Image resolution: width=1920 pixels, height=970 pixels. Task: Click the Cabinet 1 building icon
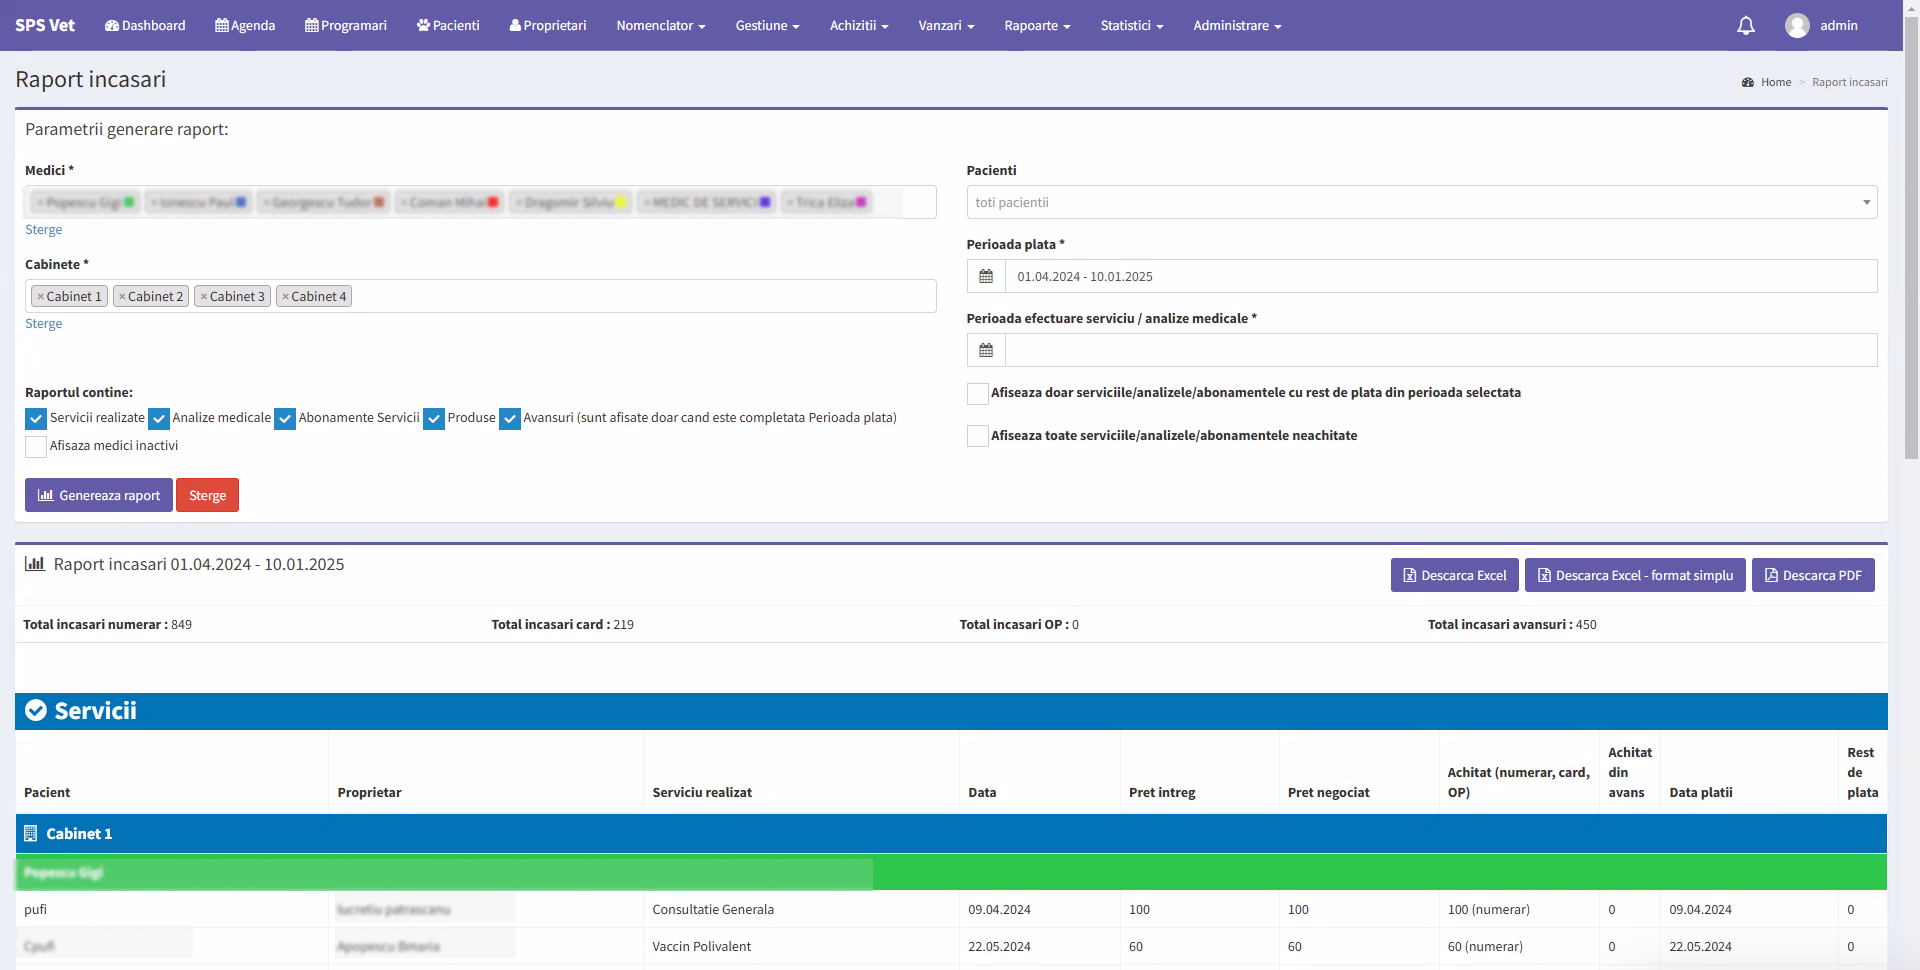click(x=30, y=834)
